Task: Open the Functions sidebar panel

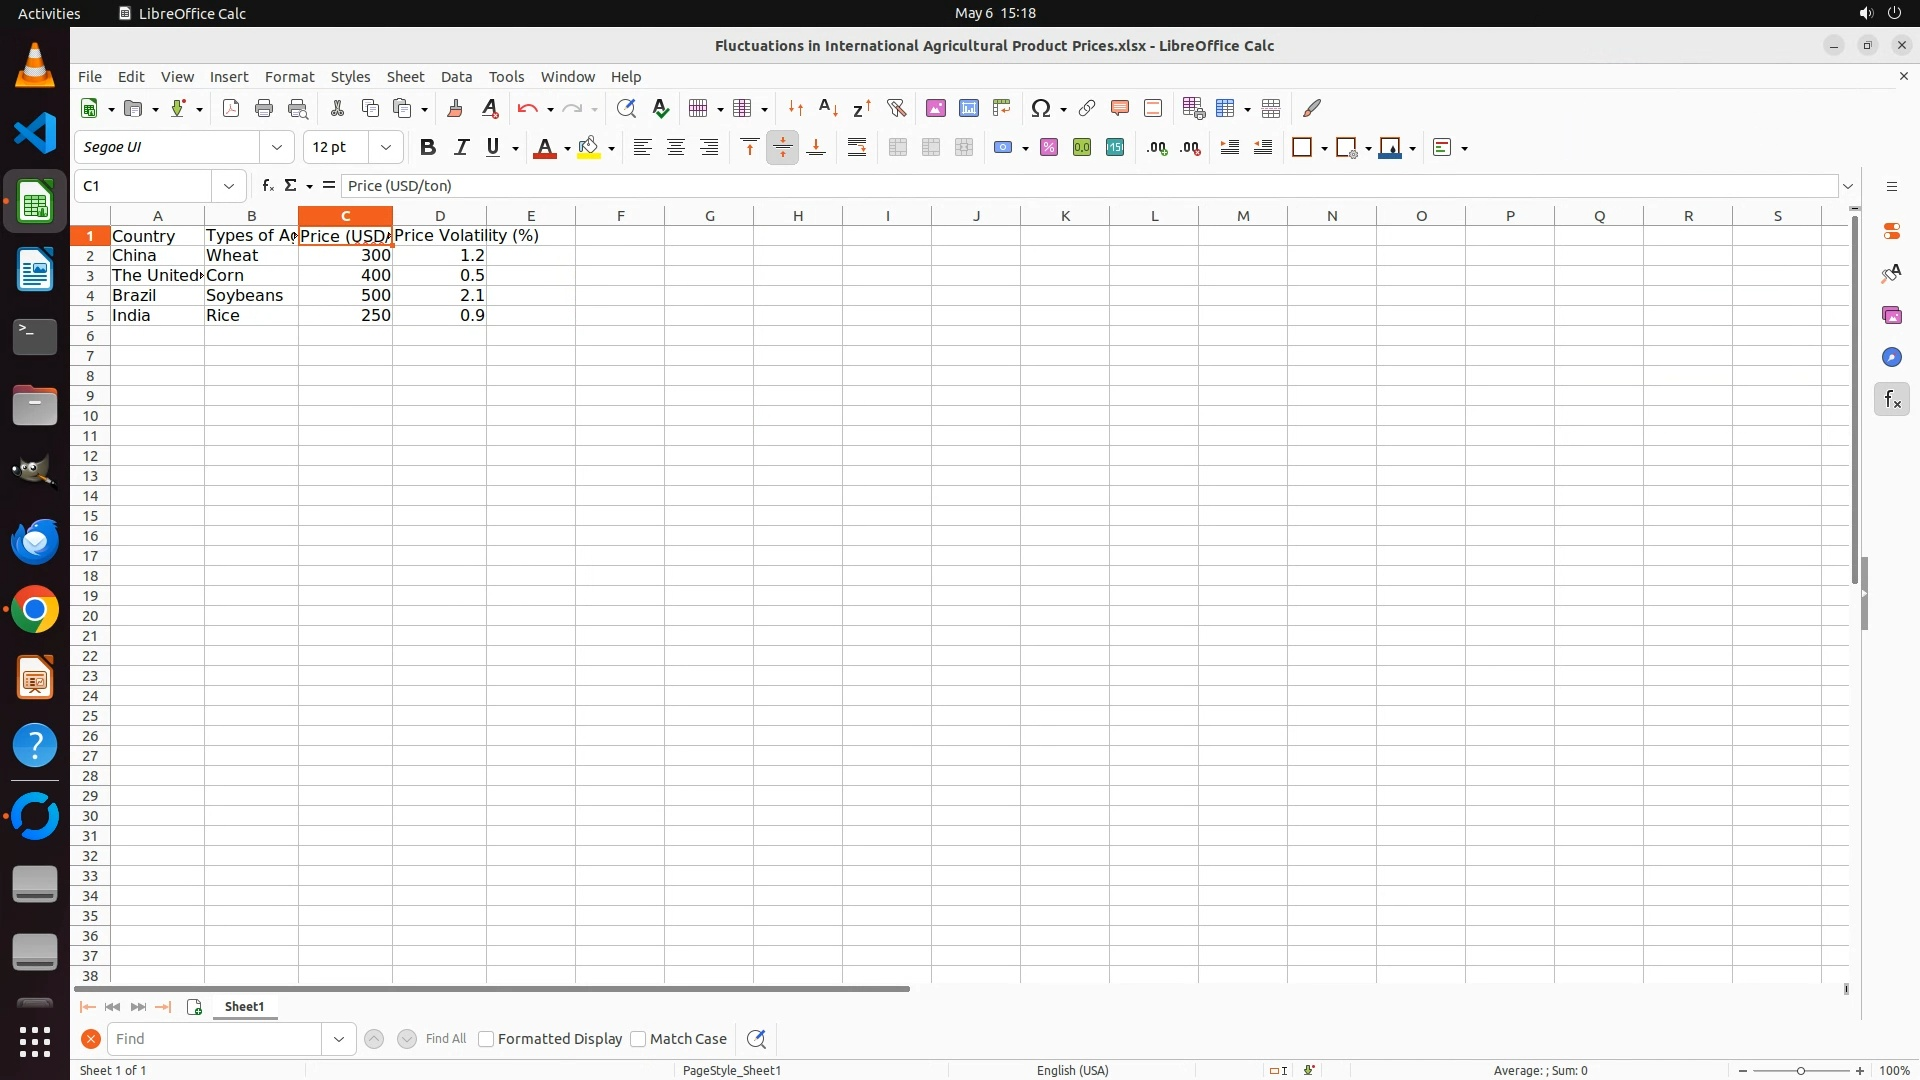Action: (1891, 400)
